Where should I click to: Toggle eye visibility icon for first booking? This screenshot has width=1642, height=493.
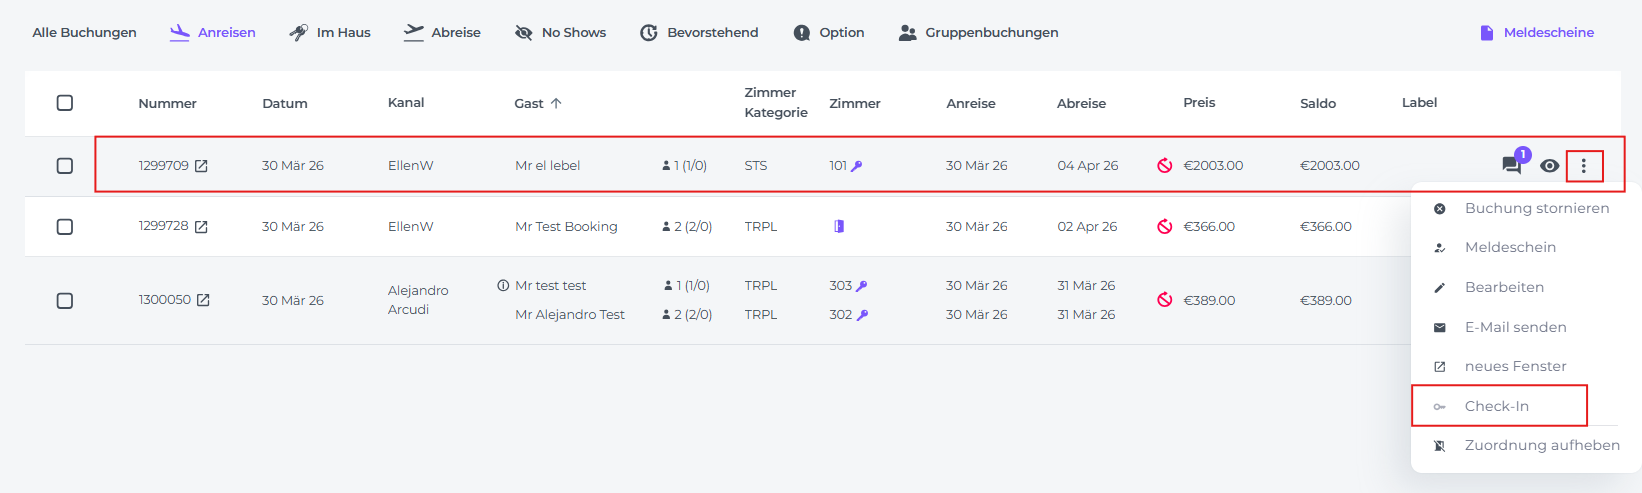1549,166
